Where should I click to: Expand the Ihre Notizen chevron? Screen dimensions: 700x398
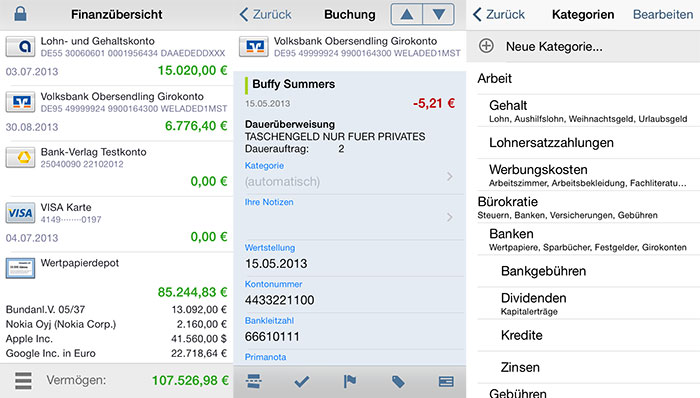coord(450,217)
